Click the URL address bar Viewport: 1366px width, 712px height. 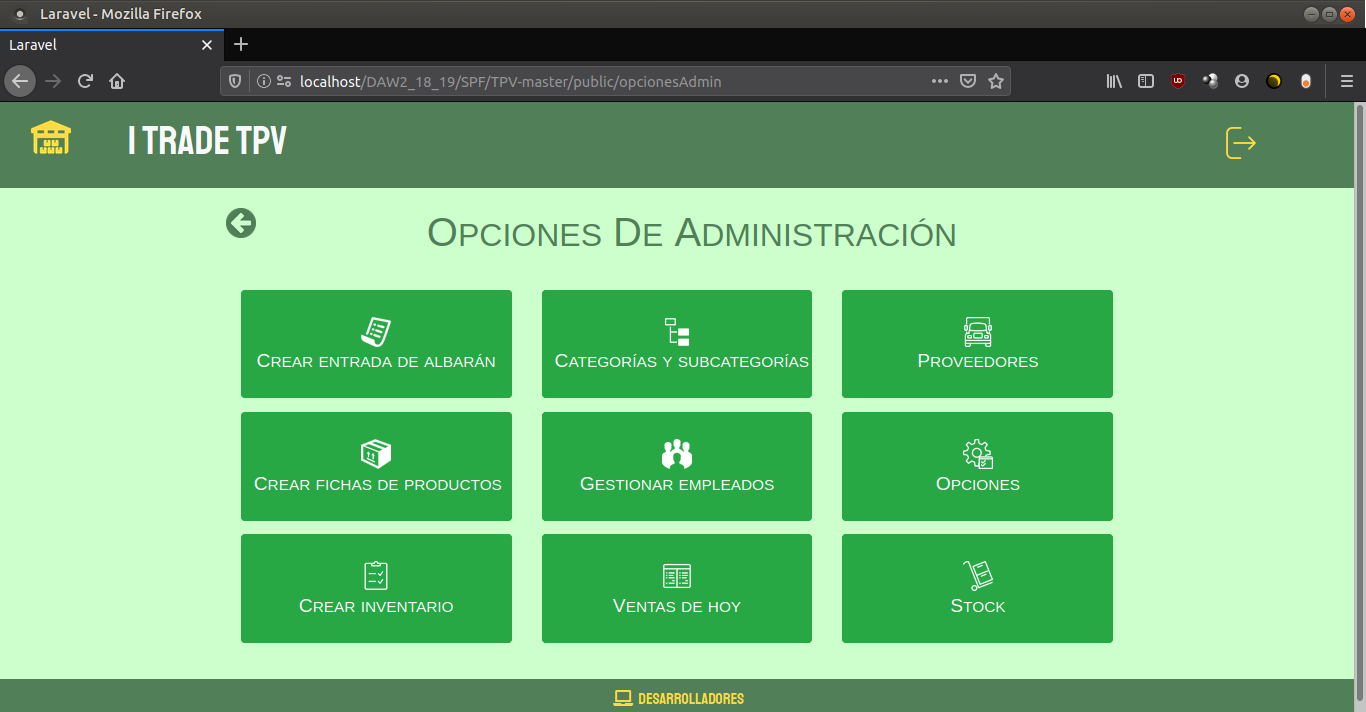600,82
